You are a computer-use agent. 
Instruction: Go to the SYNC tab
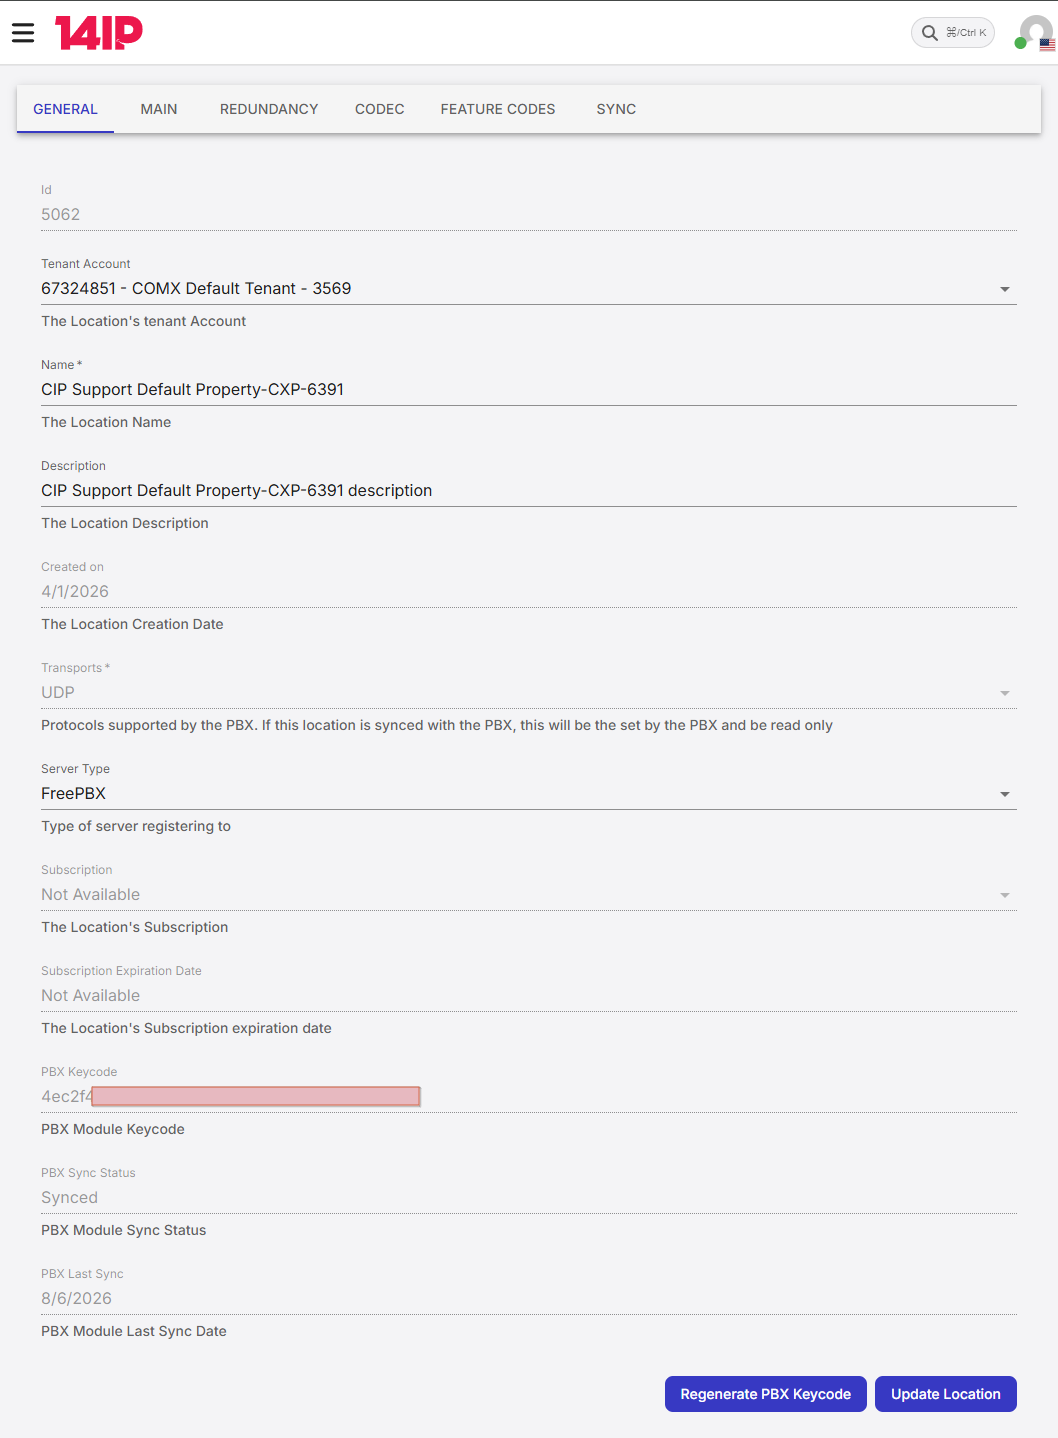coord(616,109)
